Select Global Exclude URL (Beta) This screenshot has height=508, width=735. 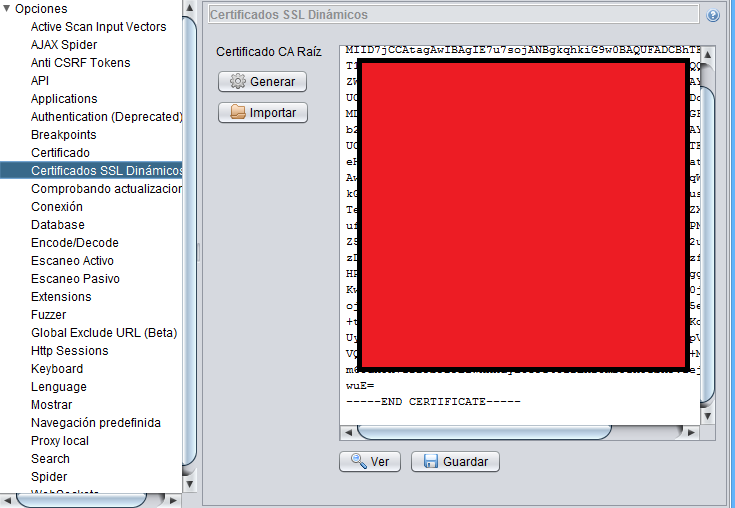104,332
